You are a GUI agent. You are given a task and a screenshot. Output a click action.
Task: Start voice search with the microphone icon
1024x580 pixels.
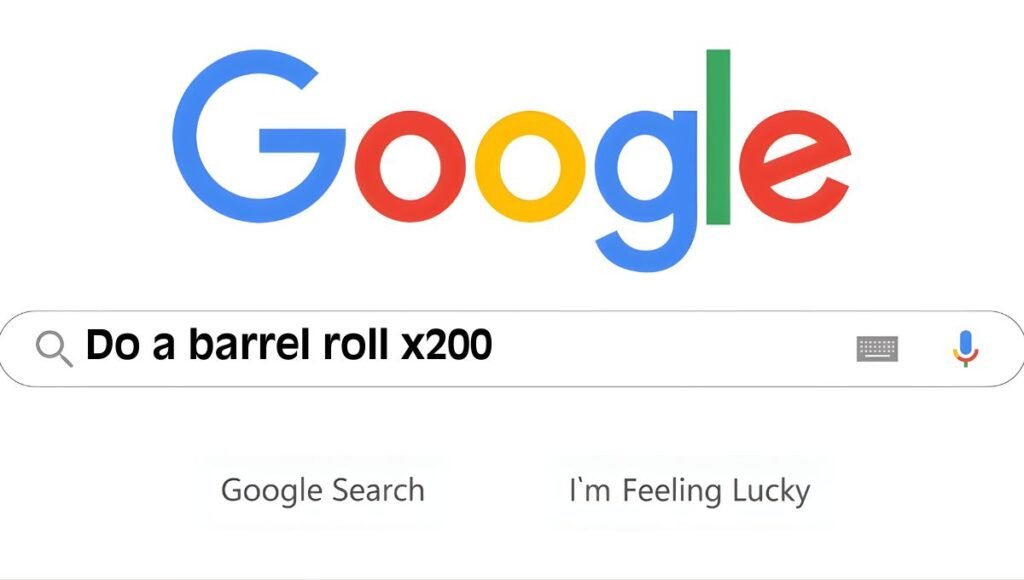pyautogui.click(x=966, y=349)
